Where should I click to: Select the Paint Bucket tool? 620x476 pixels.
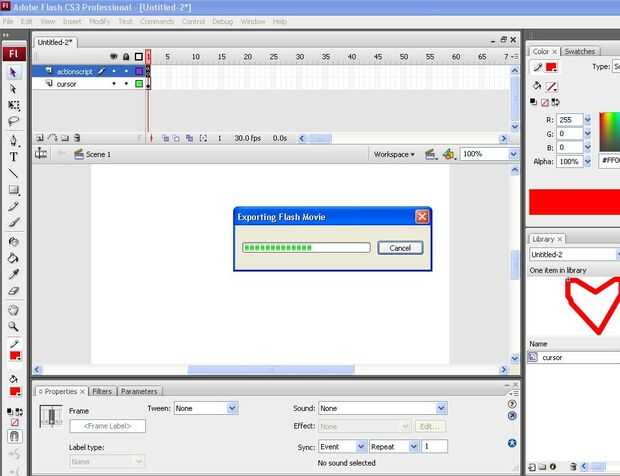(x=13, y=258)
